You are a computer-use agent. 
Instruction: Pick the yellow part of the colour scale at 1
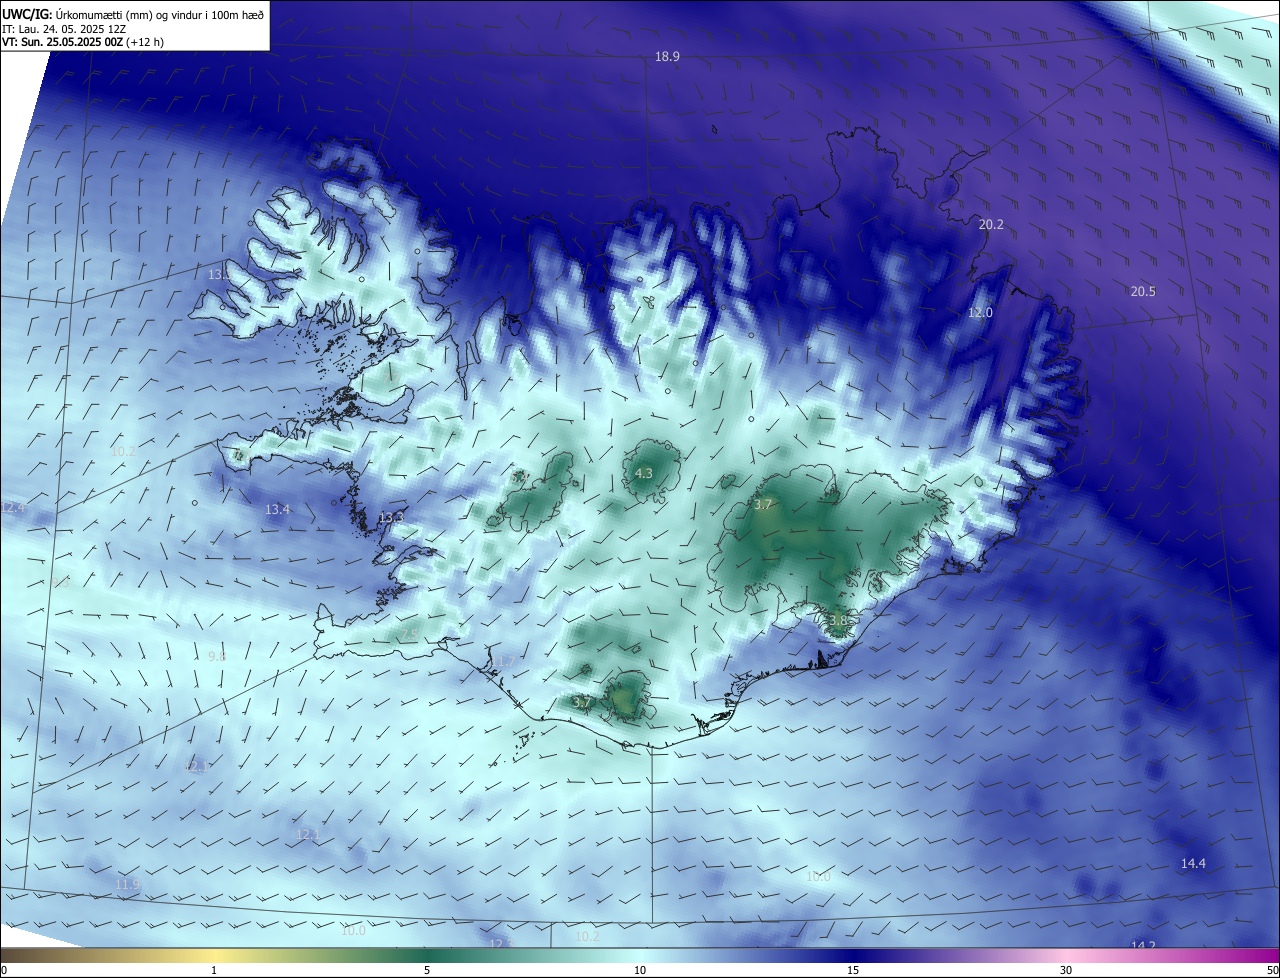point(214,956)
